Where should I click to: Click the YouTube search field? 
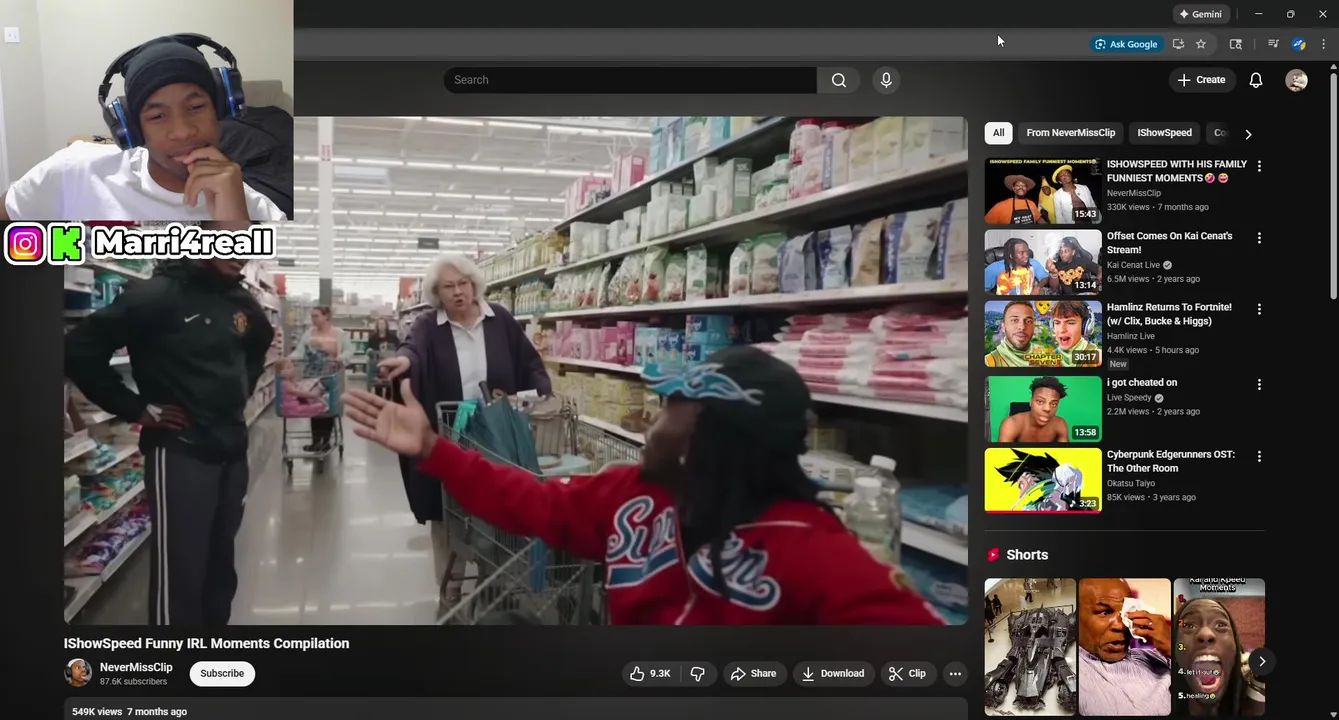point(630,80)
